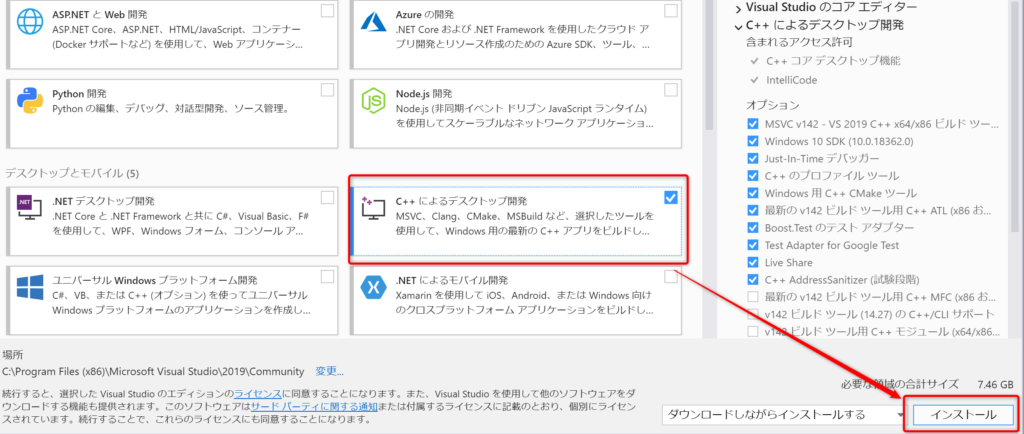Check the v142 C++ モジュール option
The height and width of the screenshot is (434, 1024).
[752, 332]
